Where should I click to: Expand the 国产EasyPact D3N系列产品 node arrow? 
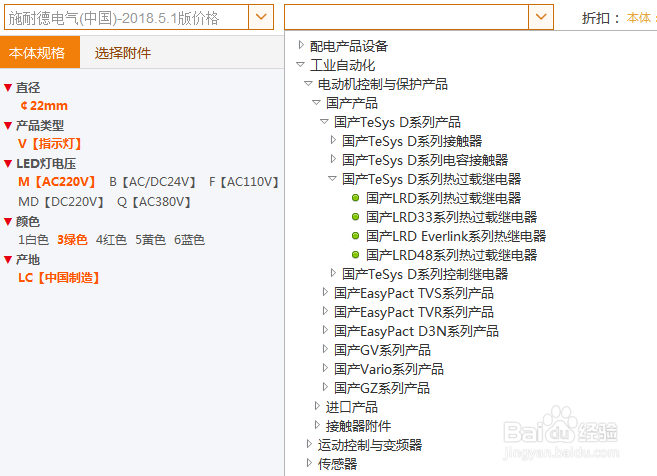click(325, 330)
